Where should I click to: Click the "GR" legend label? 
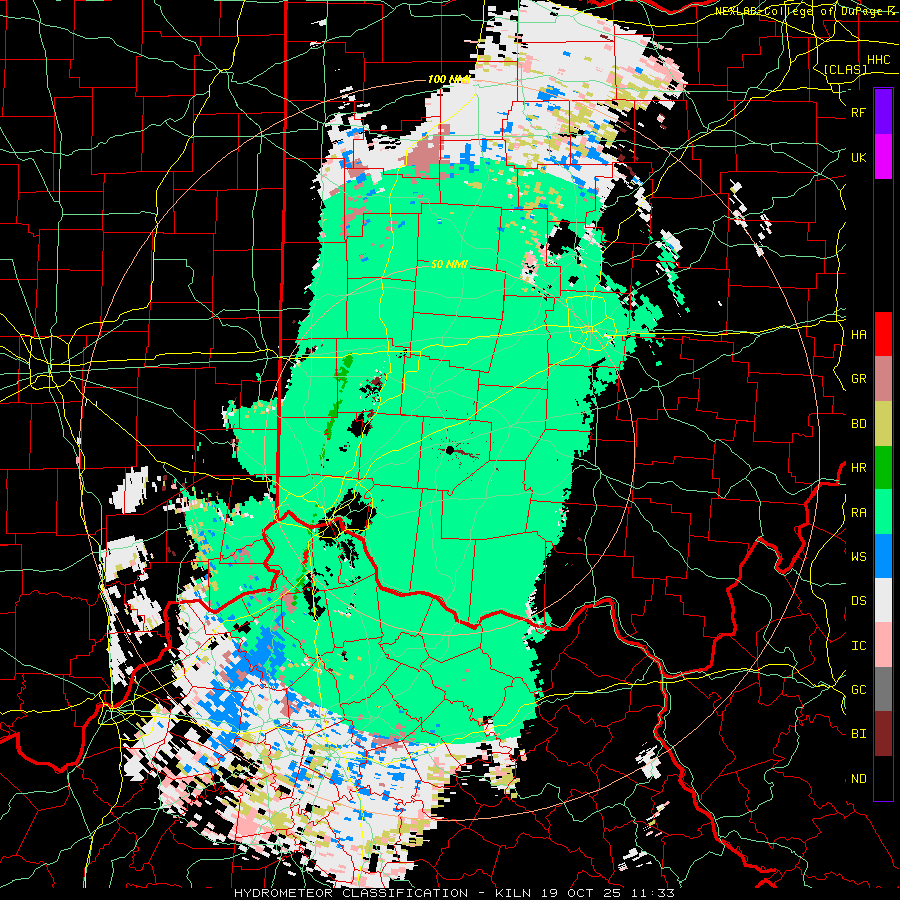(x=858, y=379)
